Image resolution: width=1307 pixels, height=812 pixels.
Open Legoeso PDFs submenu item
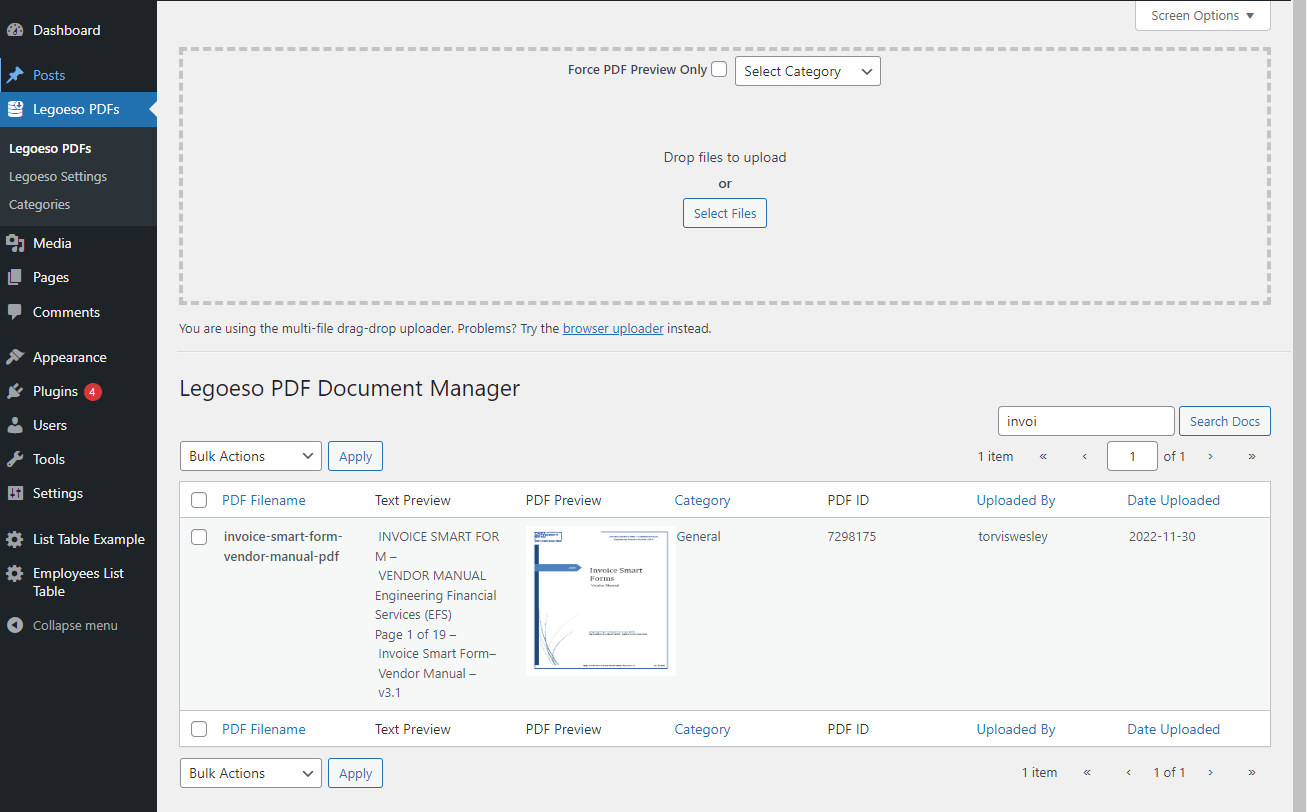(50, 148)
